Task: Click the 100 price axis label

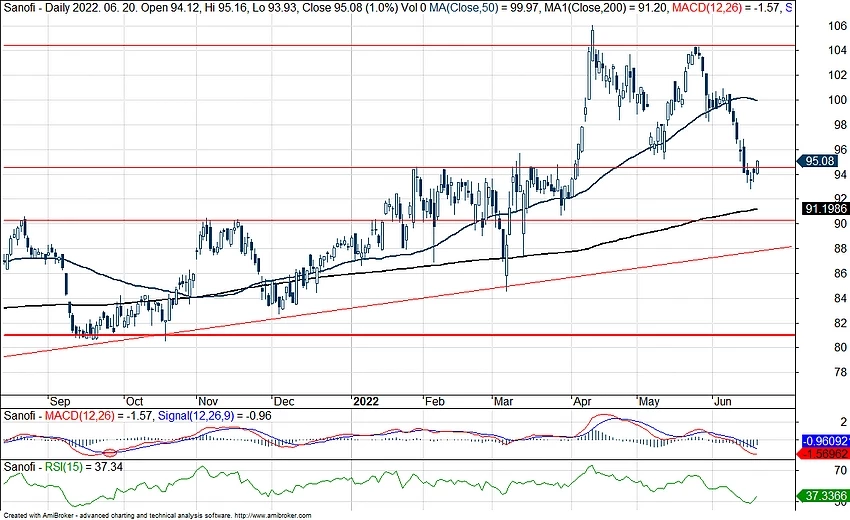Action: tap(838, 100)
